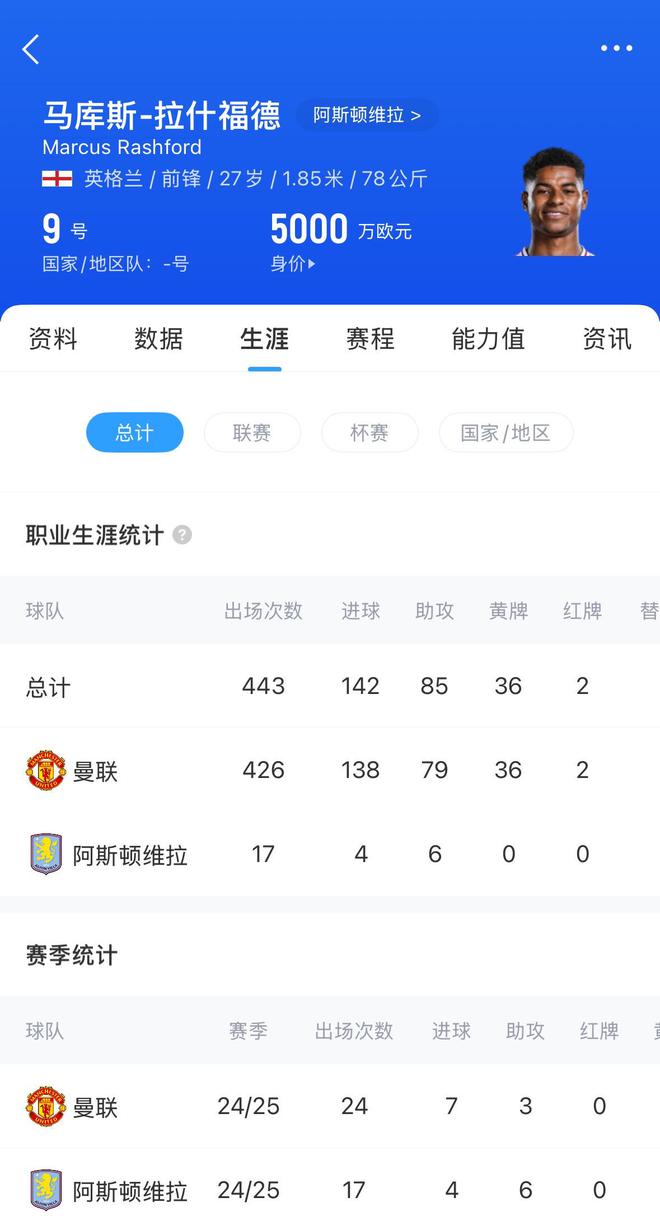Select the 总计 filter pill
The width and height of the screenshot is (660, 1230).
pos(135,433)
